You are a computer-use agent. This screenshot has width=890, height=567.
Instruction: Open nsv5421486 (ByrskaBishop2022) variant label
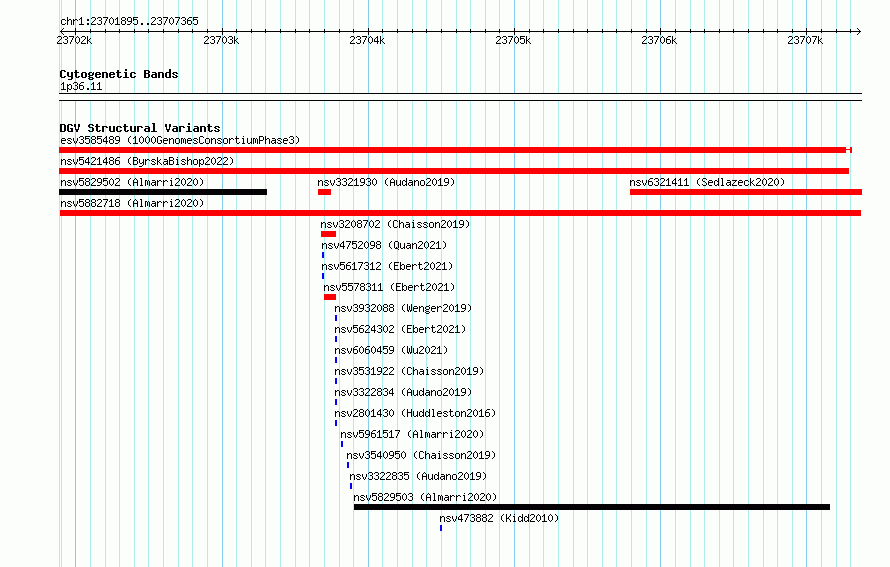coord(147,161)
